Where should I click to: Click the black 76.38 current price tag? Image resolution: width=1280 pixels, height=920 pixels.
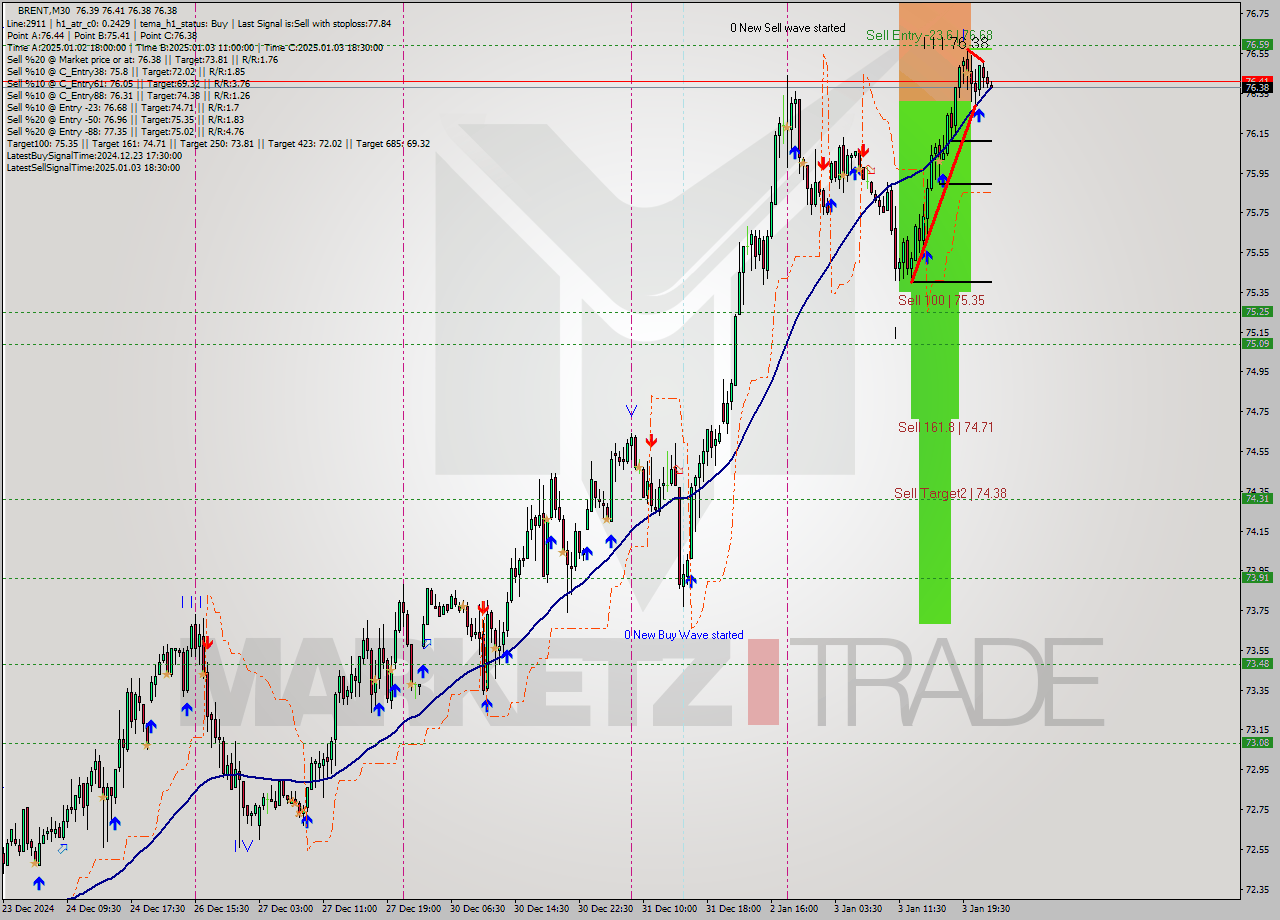(x=1257, y=88)
